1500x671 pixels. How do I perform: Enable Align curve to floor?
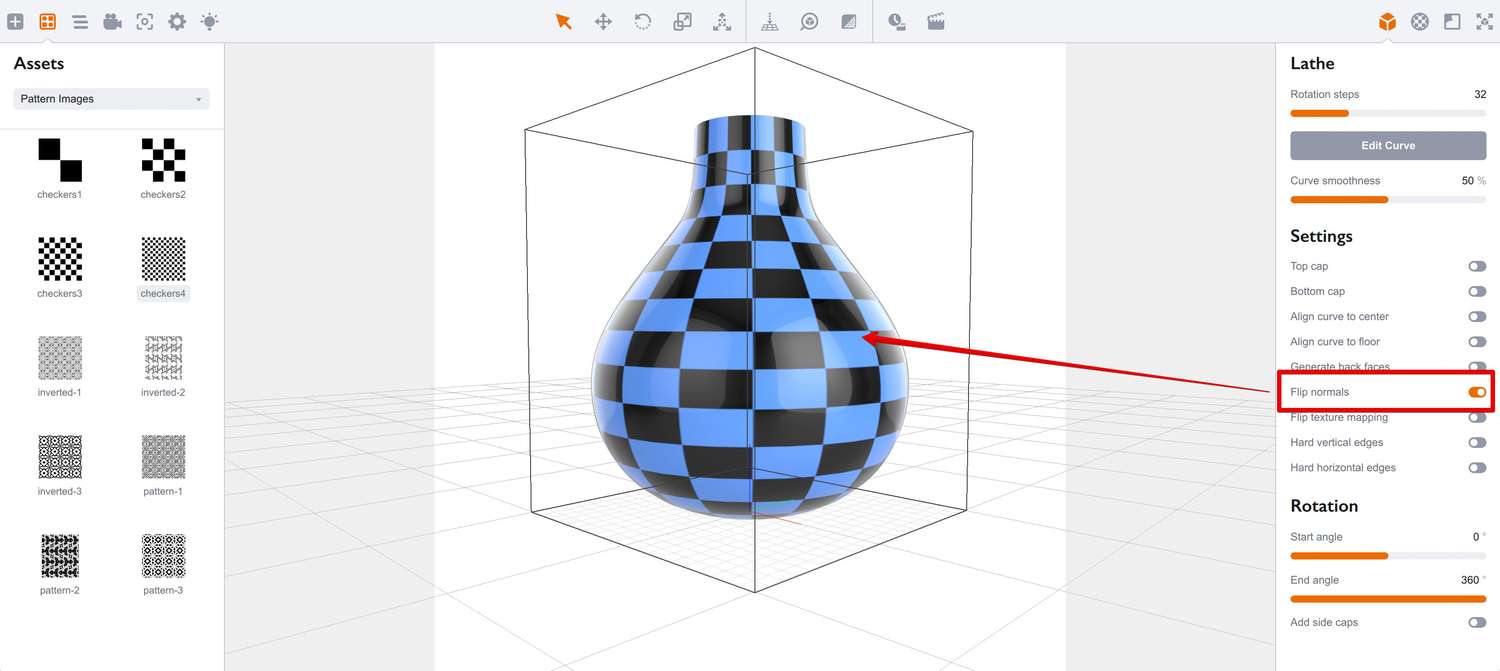pyautogui.click(x=1477, y=342)
